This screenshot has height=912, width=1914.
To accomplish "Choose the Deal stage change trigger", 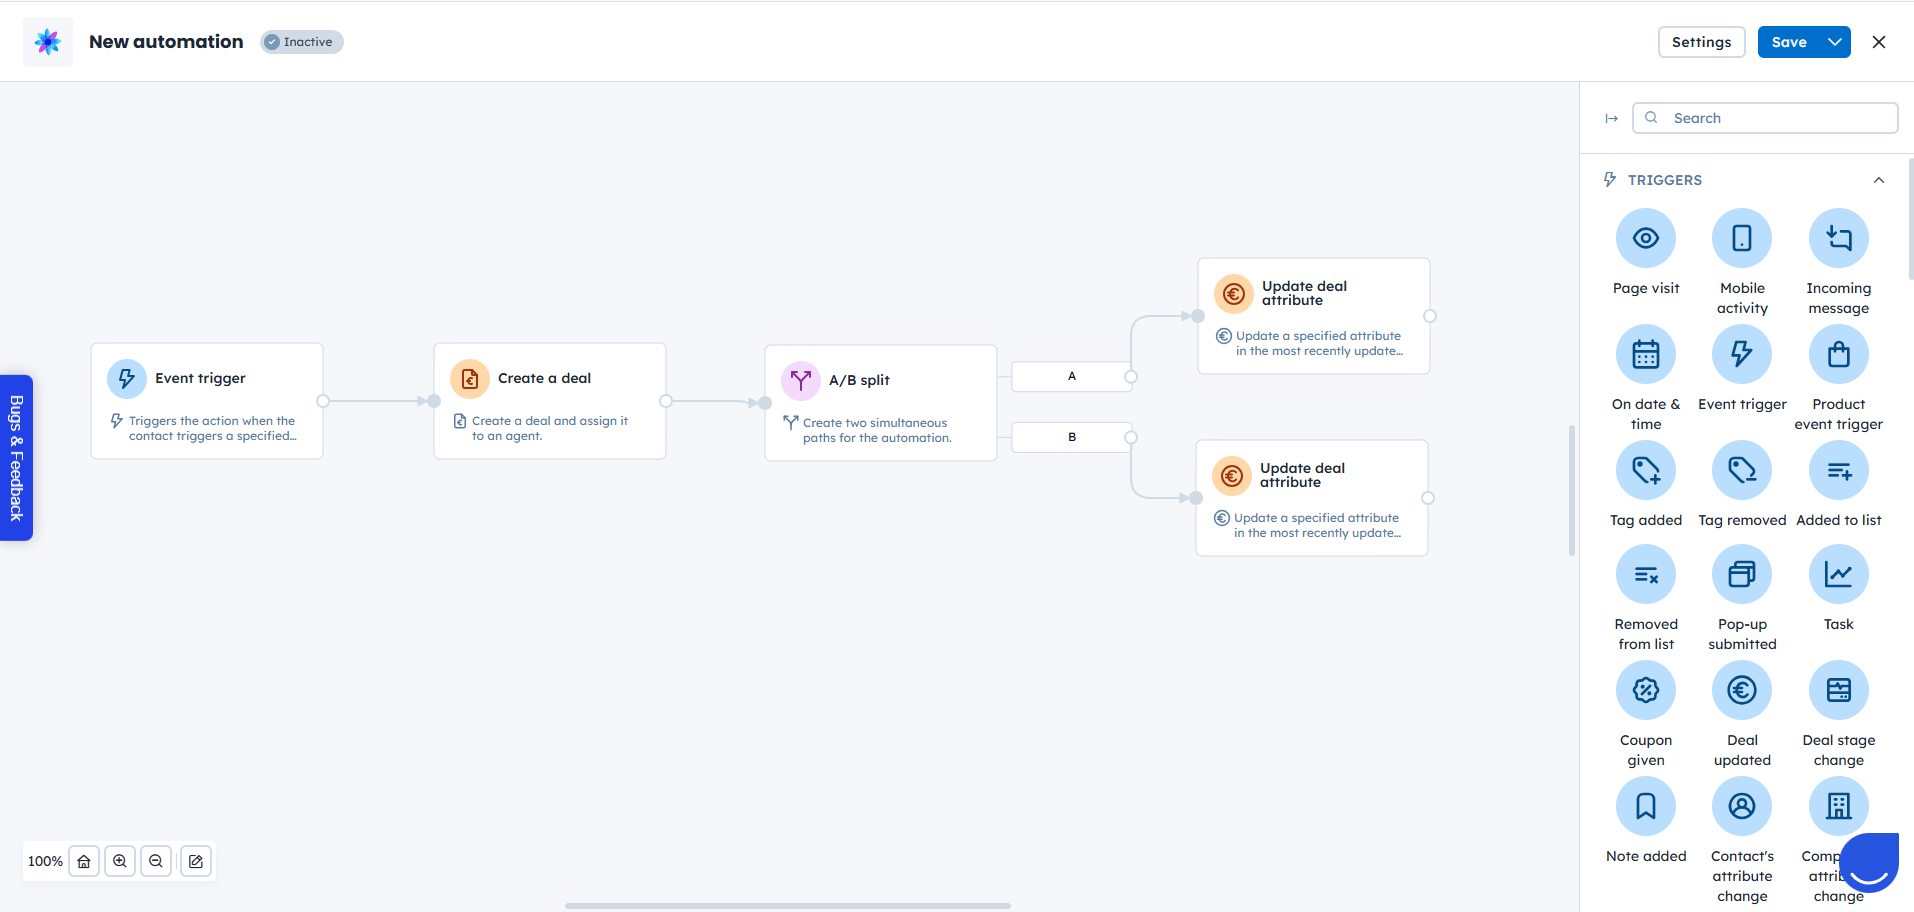I will [x=1838, y=690].
